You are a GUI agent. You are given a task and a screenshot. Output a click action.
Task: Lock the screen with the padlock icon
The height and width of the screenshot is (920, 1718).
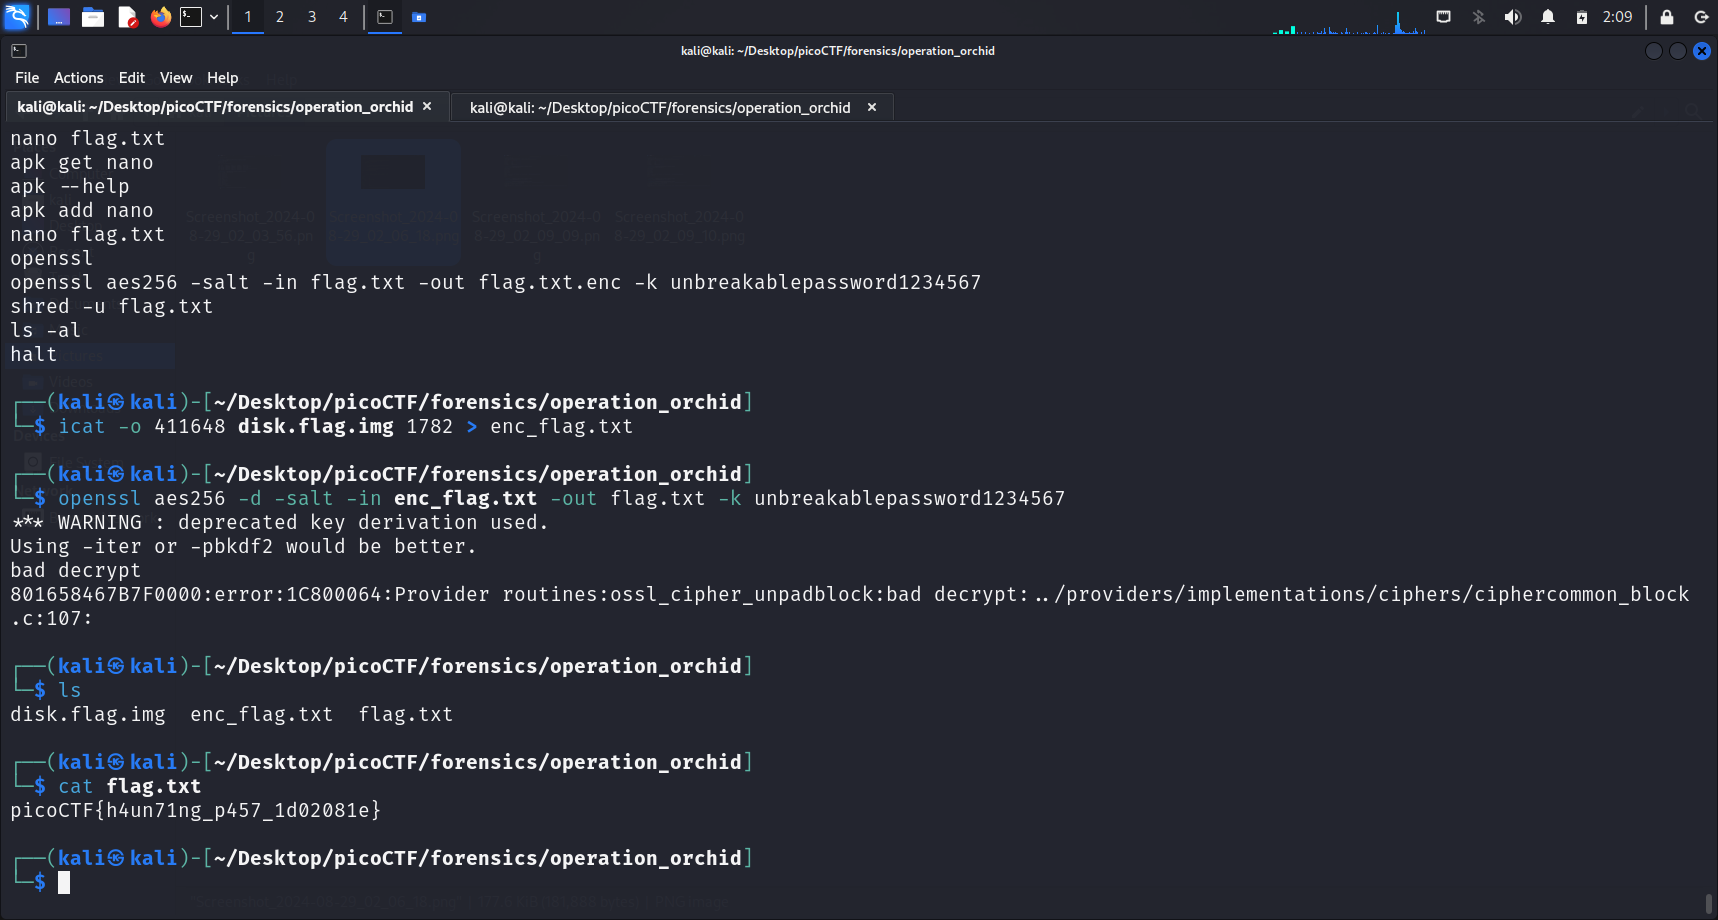(x=1666, y=17)
